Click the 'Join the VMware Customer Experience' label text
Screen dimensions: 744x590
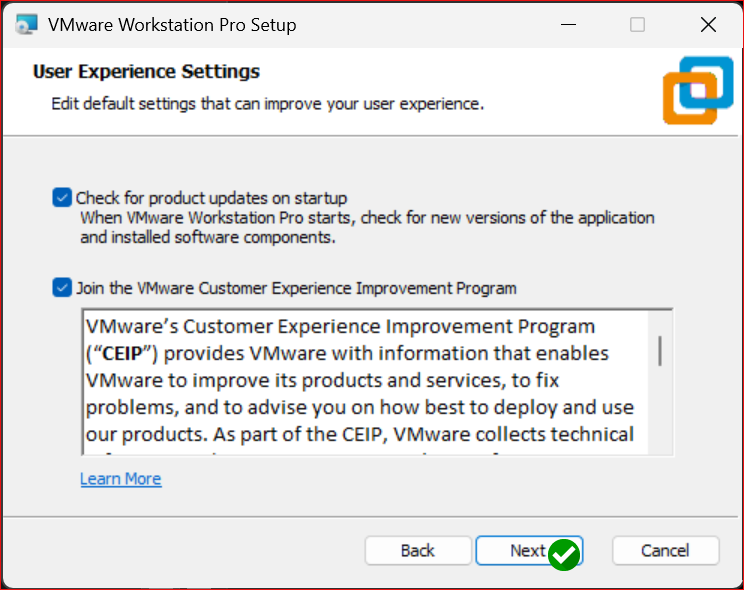click(297, 288)
